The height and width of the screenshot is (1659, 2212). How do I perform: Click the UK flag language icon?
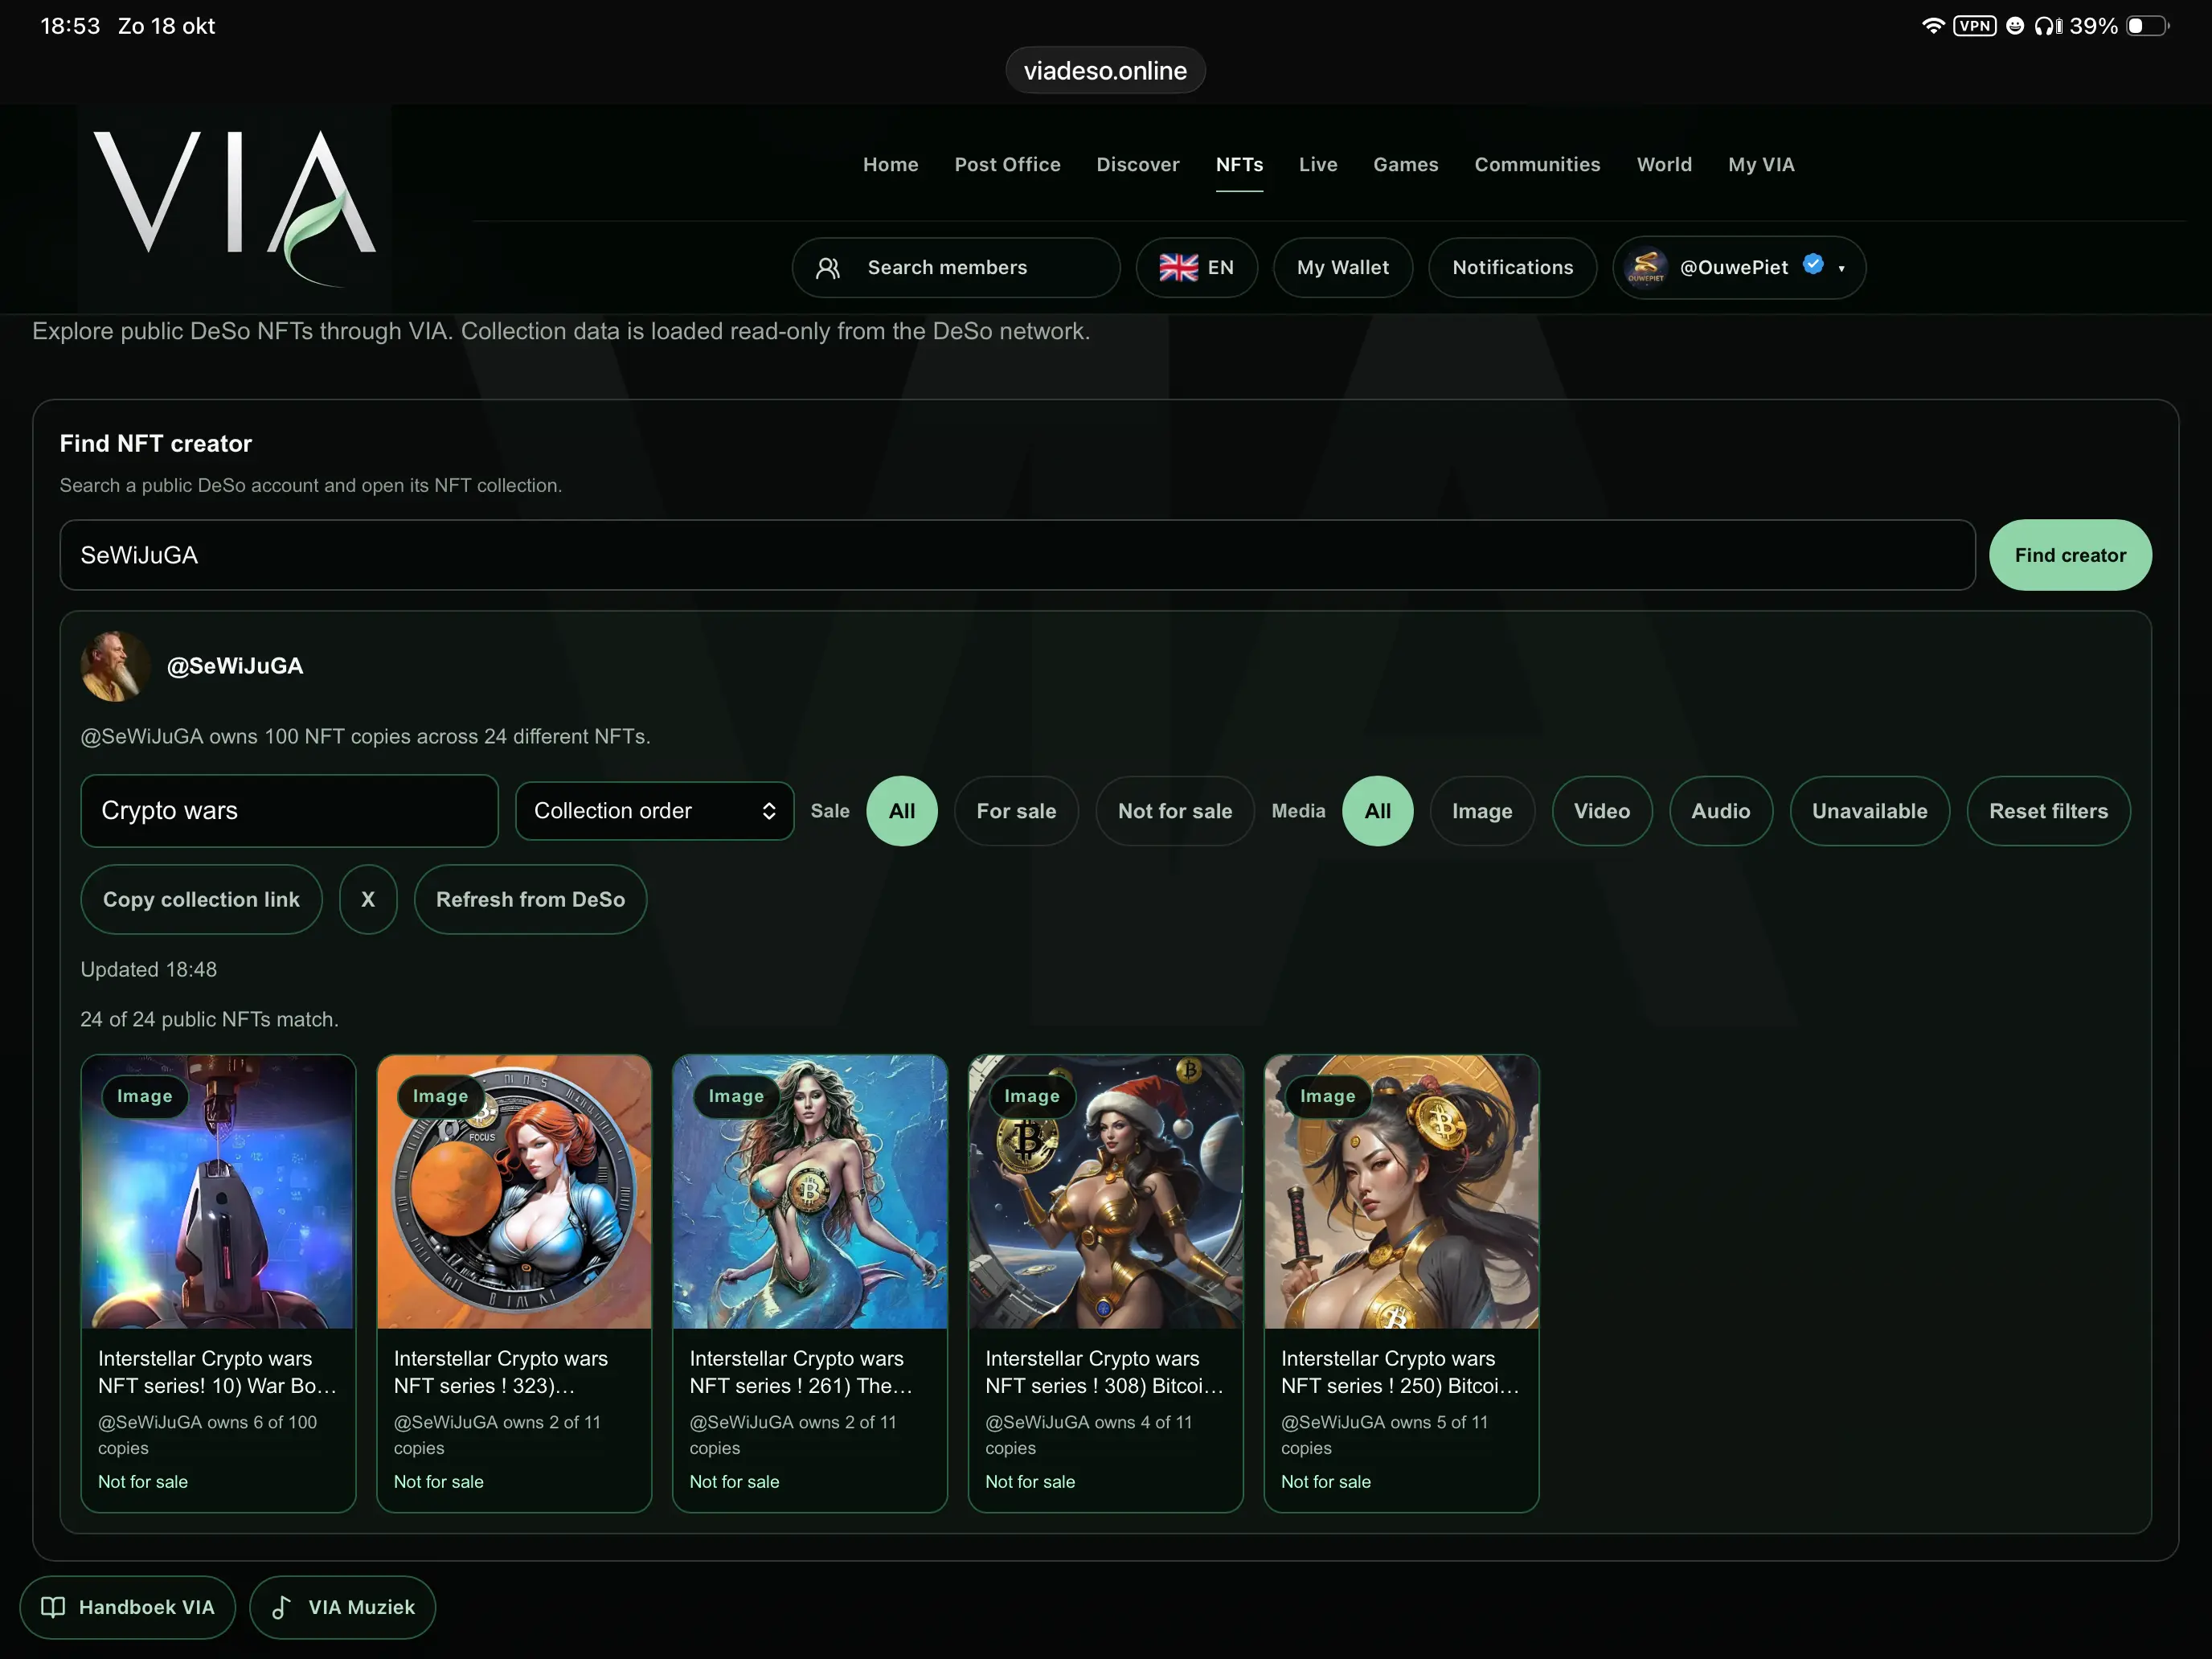pyautogui.click(x=1178, y=268)
